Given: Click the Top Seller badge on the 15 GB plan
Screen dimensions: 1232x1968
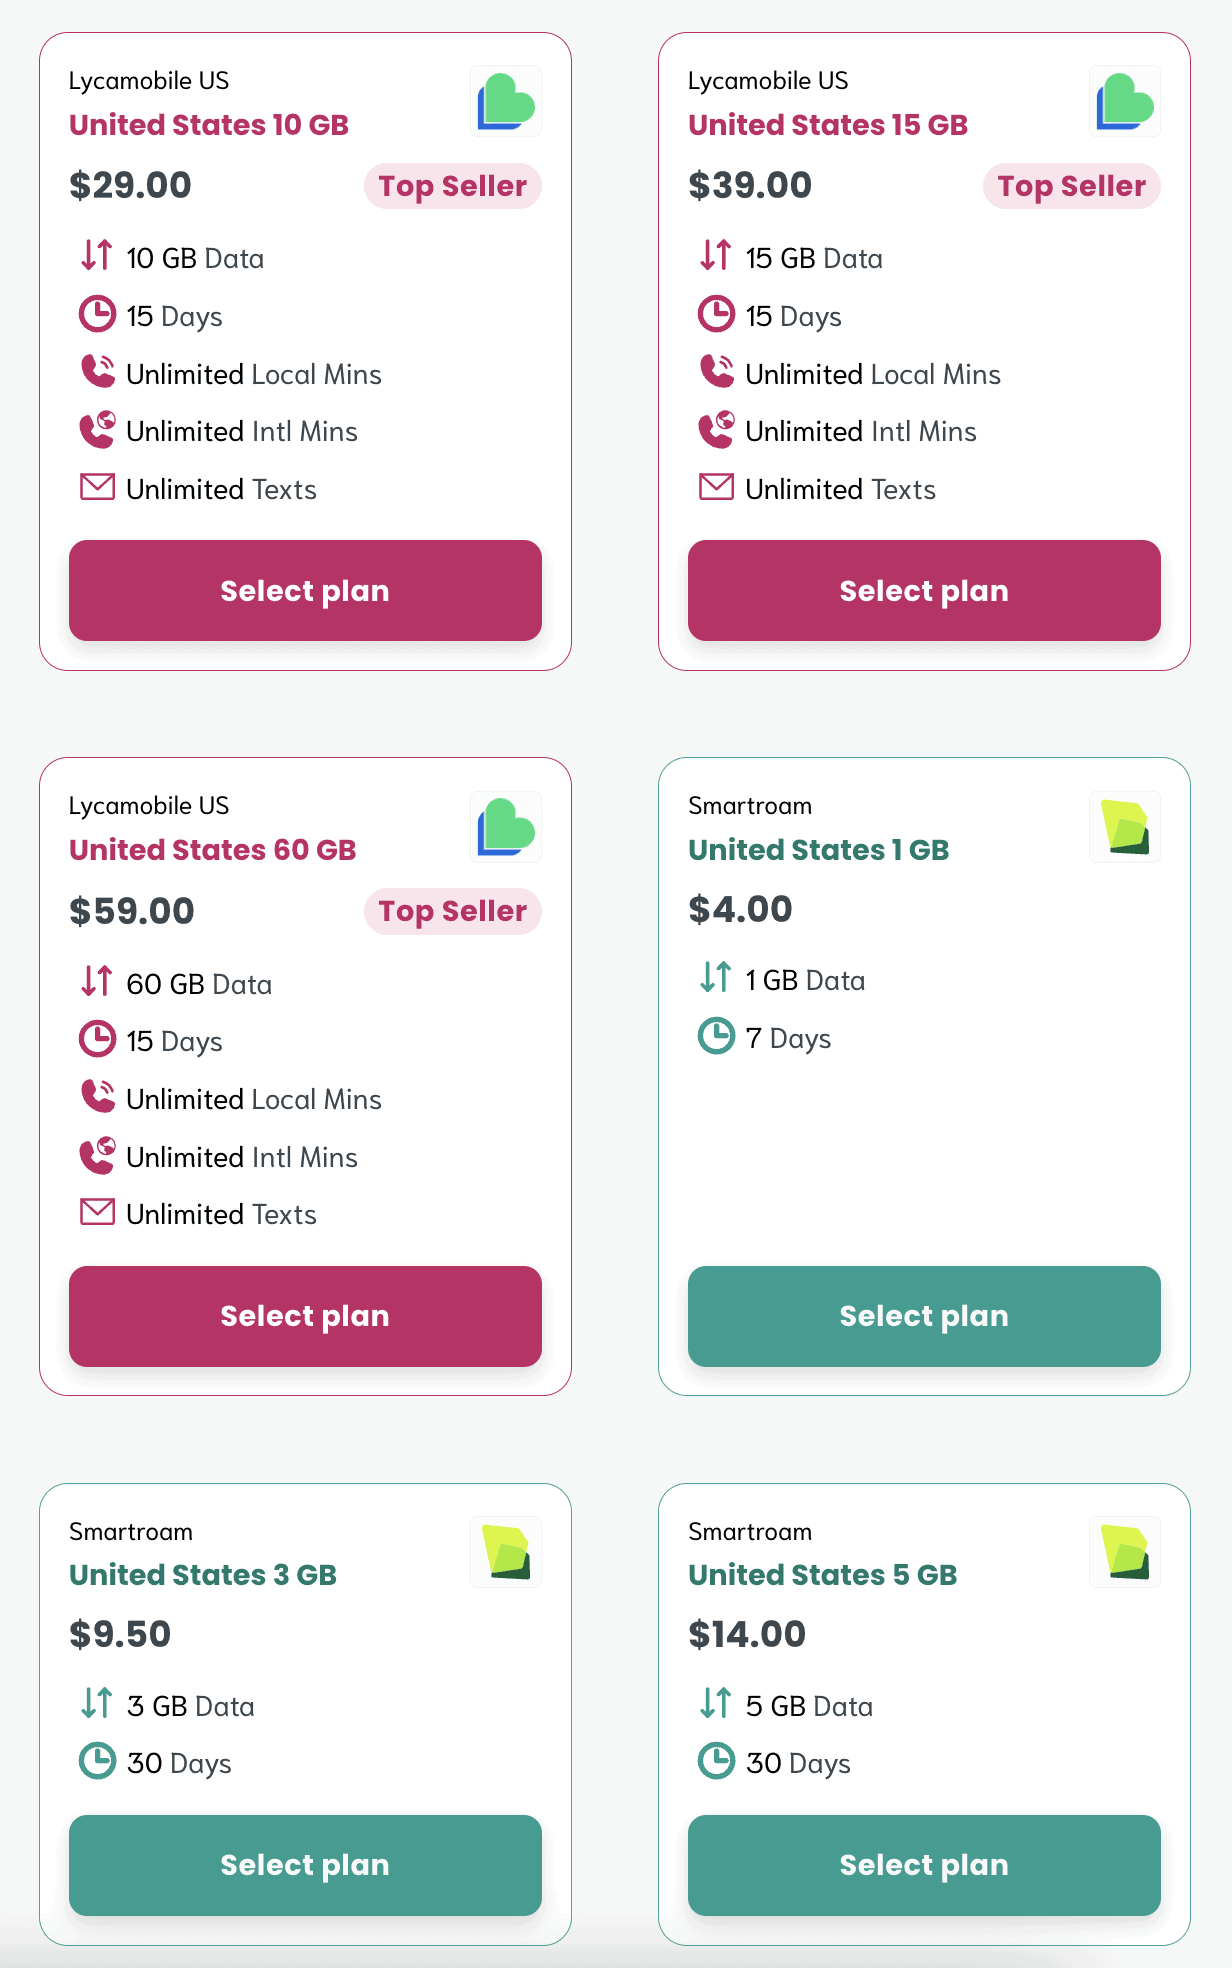Looking at the screenshot, I should 1071,186.
